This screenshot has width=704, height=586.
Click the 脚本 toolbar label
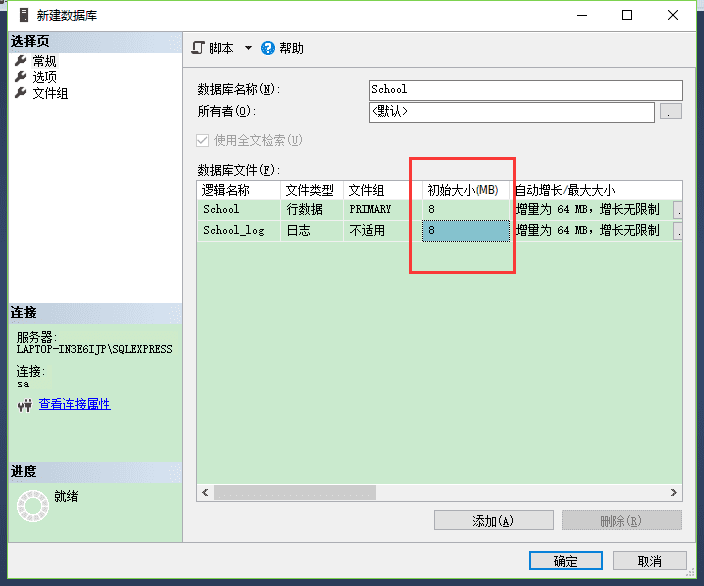221,48
